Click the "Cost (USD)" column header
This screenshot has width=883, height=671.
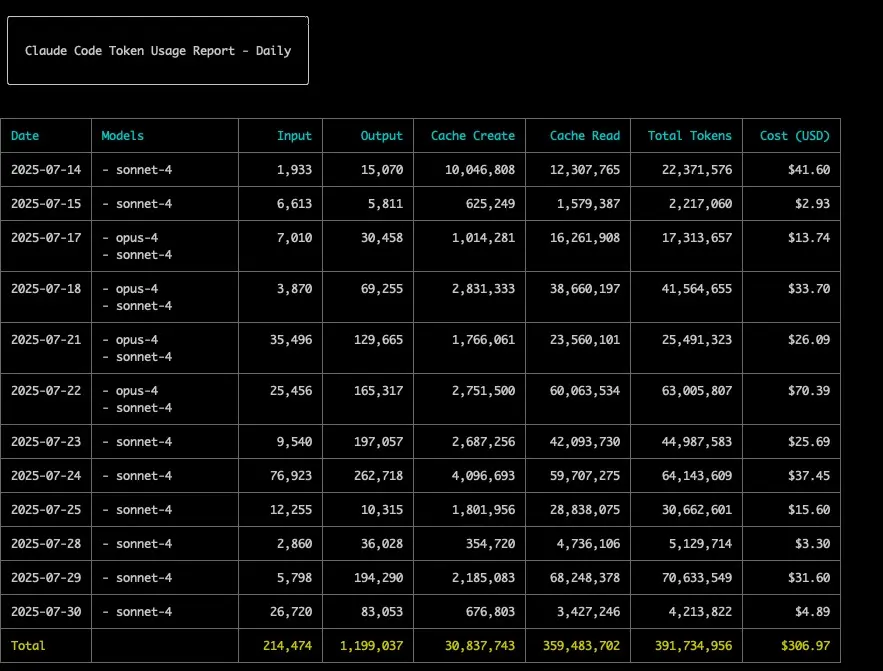pyautogui.click(x=795, y=136)
